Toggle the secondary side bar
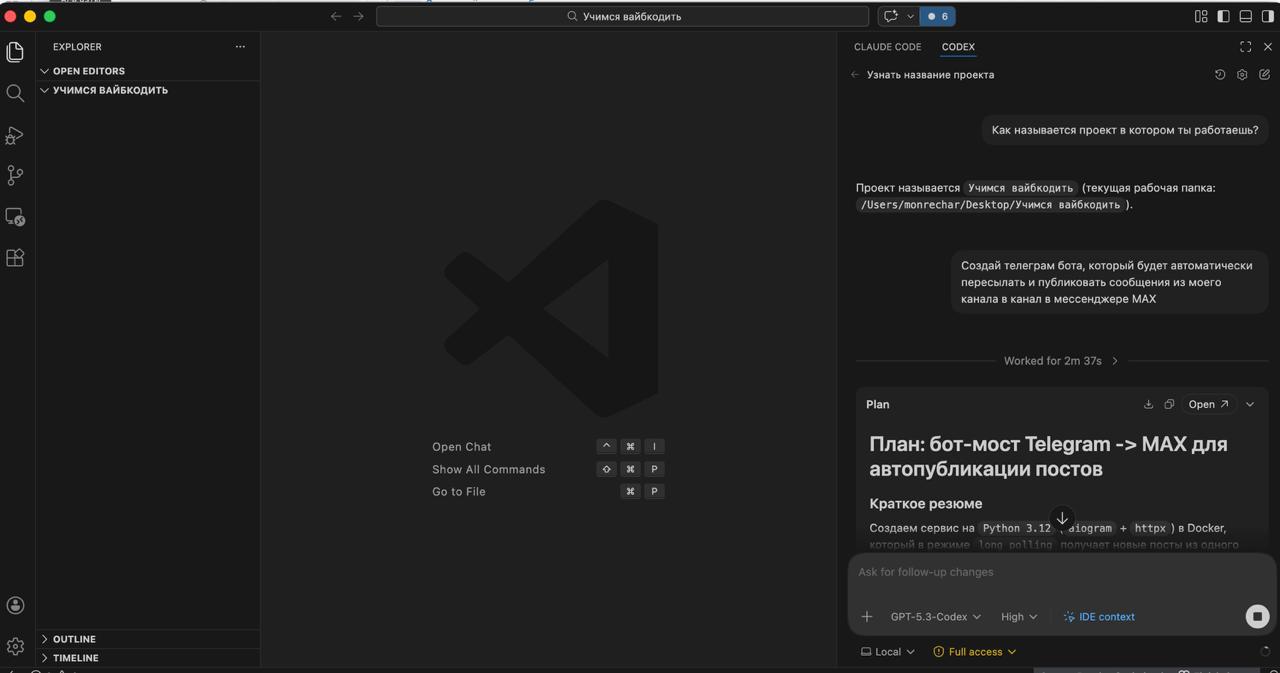Image resolution: width=1280 pixels, height=673 pixels. [1268, 16]
